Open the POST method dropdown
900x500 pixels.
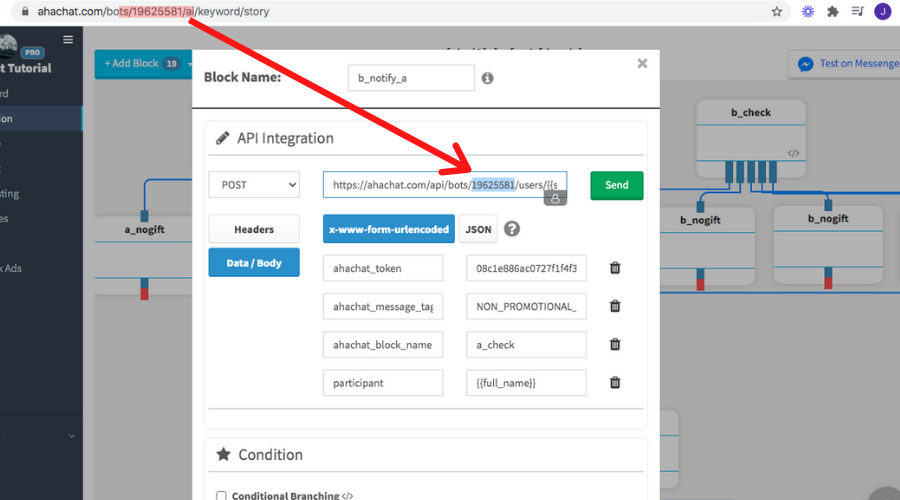pos(254,185)
